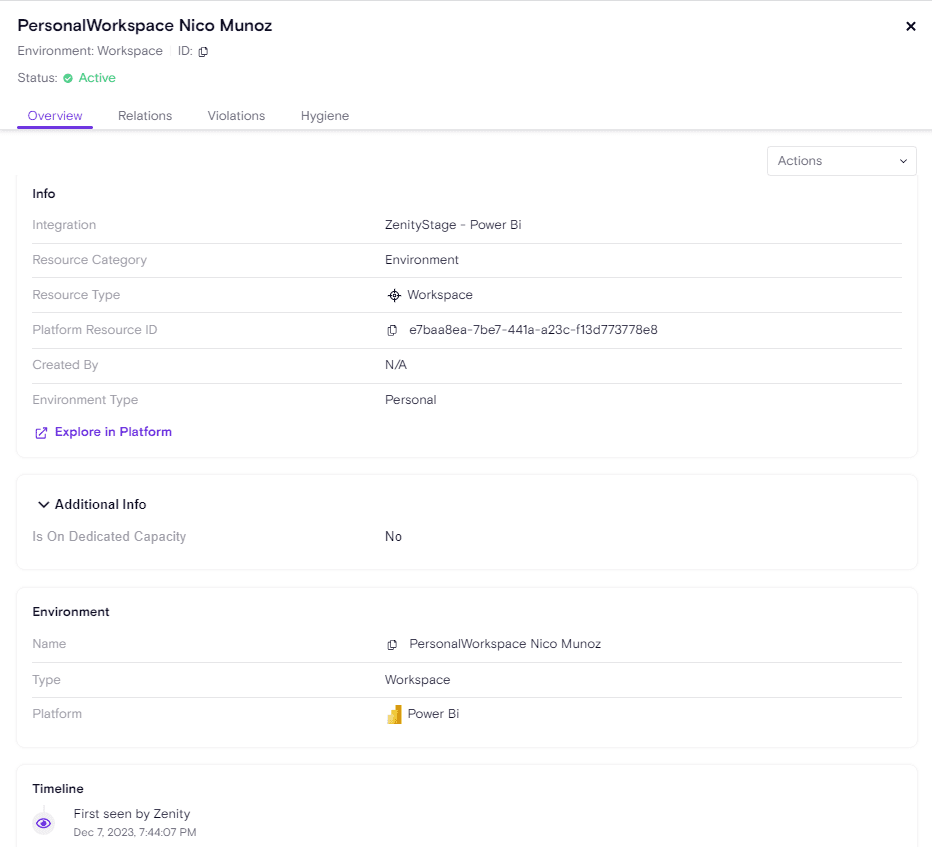Click the eye icon in Timeline

click(x=43, y=823)
